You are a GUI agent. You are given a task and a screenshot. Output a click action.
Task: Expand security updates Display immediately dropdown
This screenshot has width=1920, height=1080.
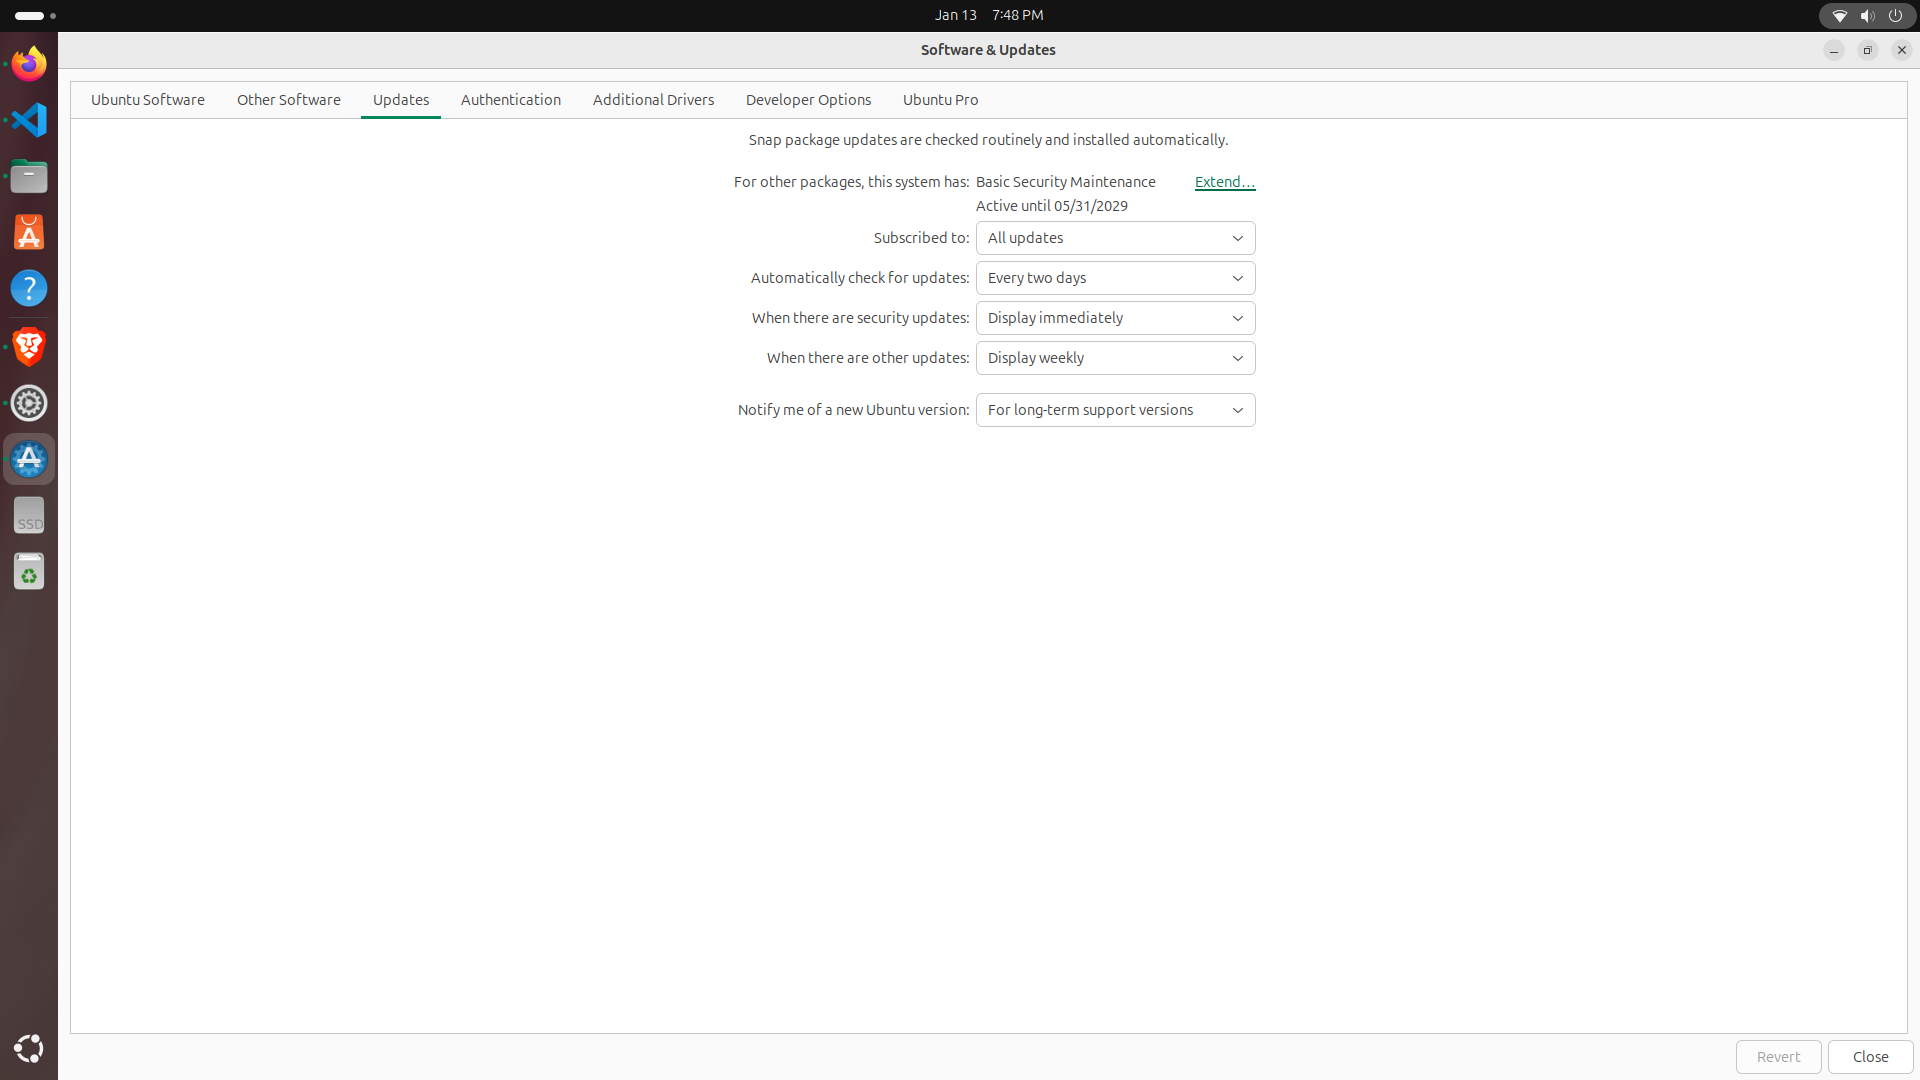(1115, 318)
